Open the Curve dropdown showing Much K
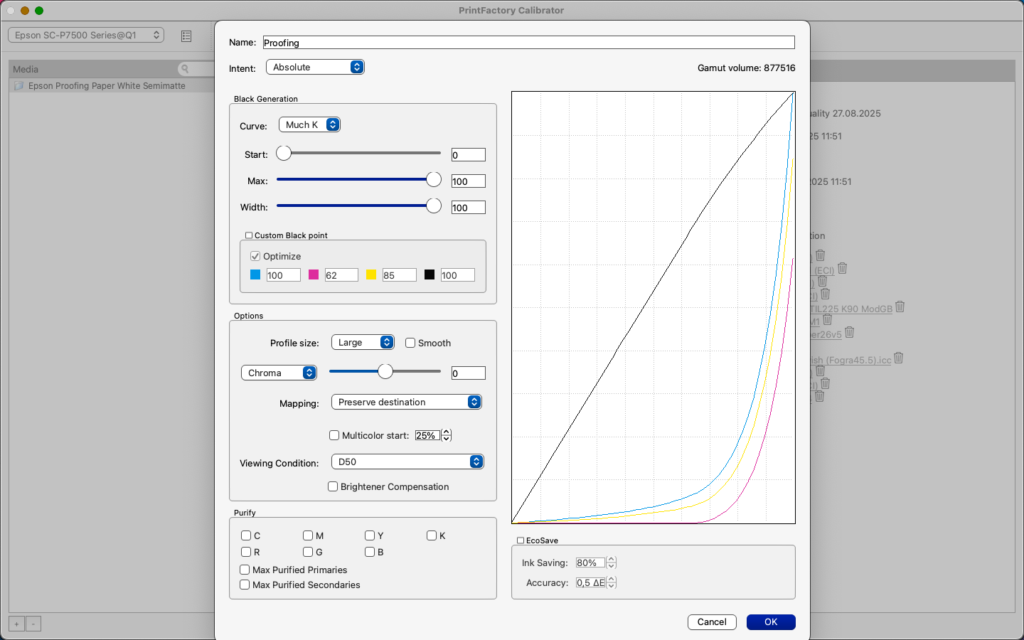This screenshot has width=1024, height=640. tap(310, 125)
